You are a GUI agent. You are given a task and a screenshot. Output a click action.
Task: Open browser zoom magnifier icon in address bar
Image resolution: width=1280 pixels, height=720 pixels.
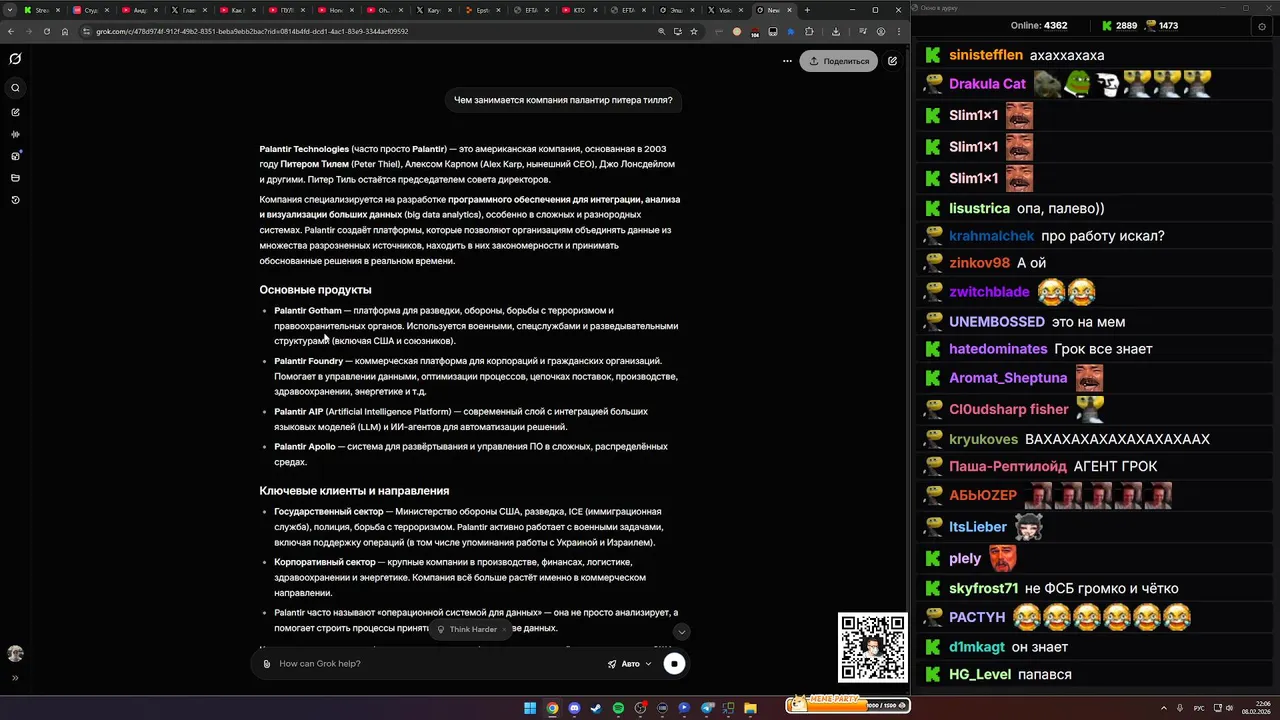click(x=661, y=31)
